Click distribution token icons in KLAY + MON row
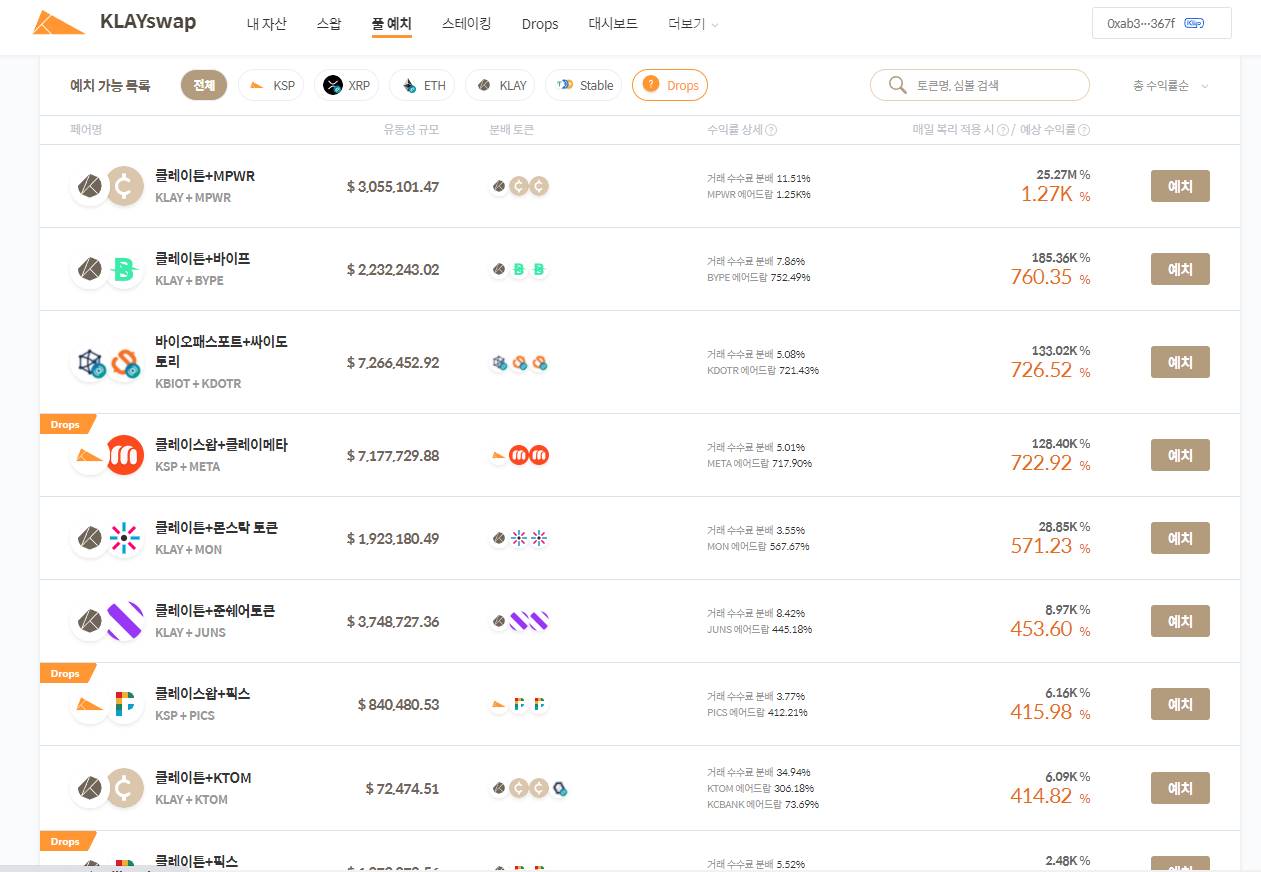This screenshot has height=872, width=1261. (x=519, y=538)
